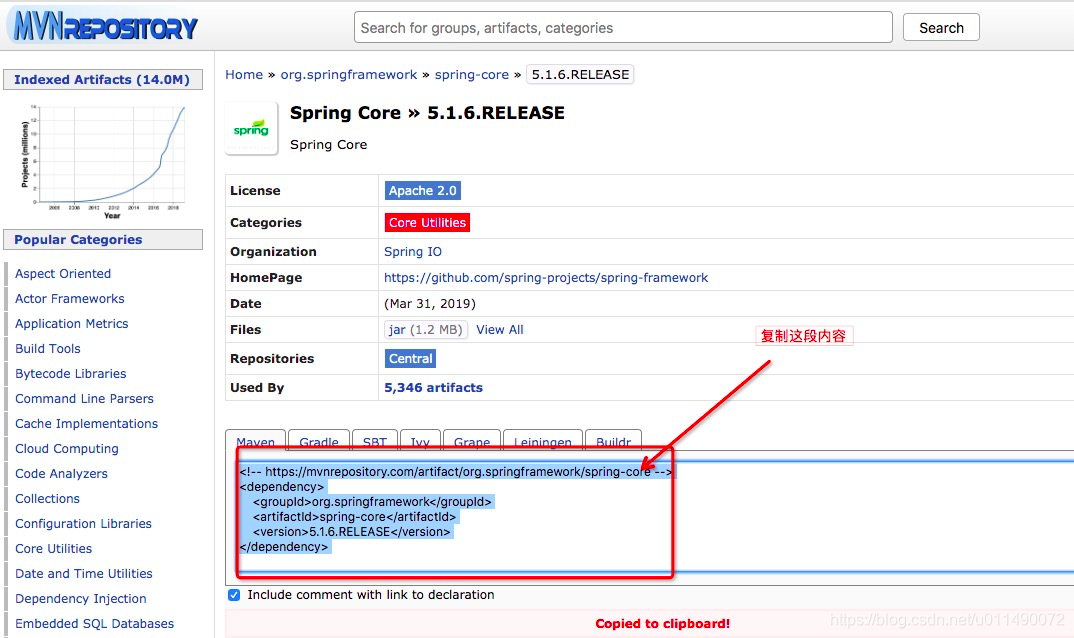
Task: Open the Embedded SQL Databases category
Action: click(x=95, y=624)
